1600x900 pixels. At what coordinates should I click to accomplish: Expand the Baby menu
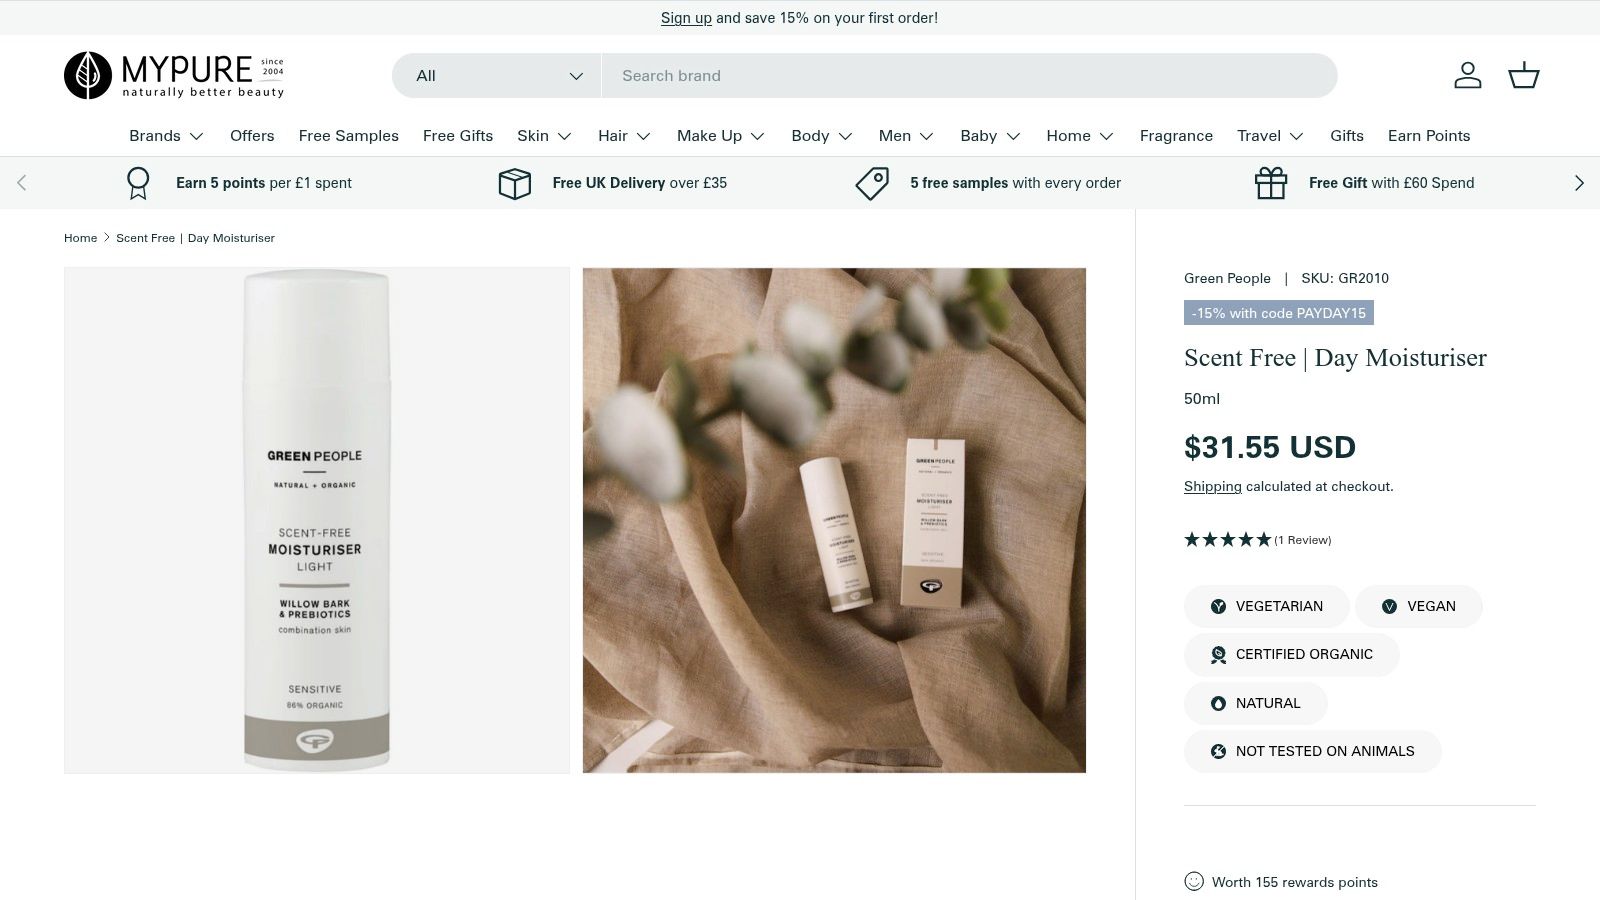pyautogui.click(x=990, y=136)
